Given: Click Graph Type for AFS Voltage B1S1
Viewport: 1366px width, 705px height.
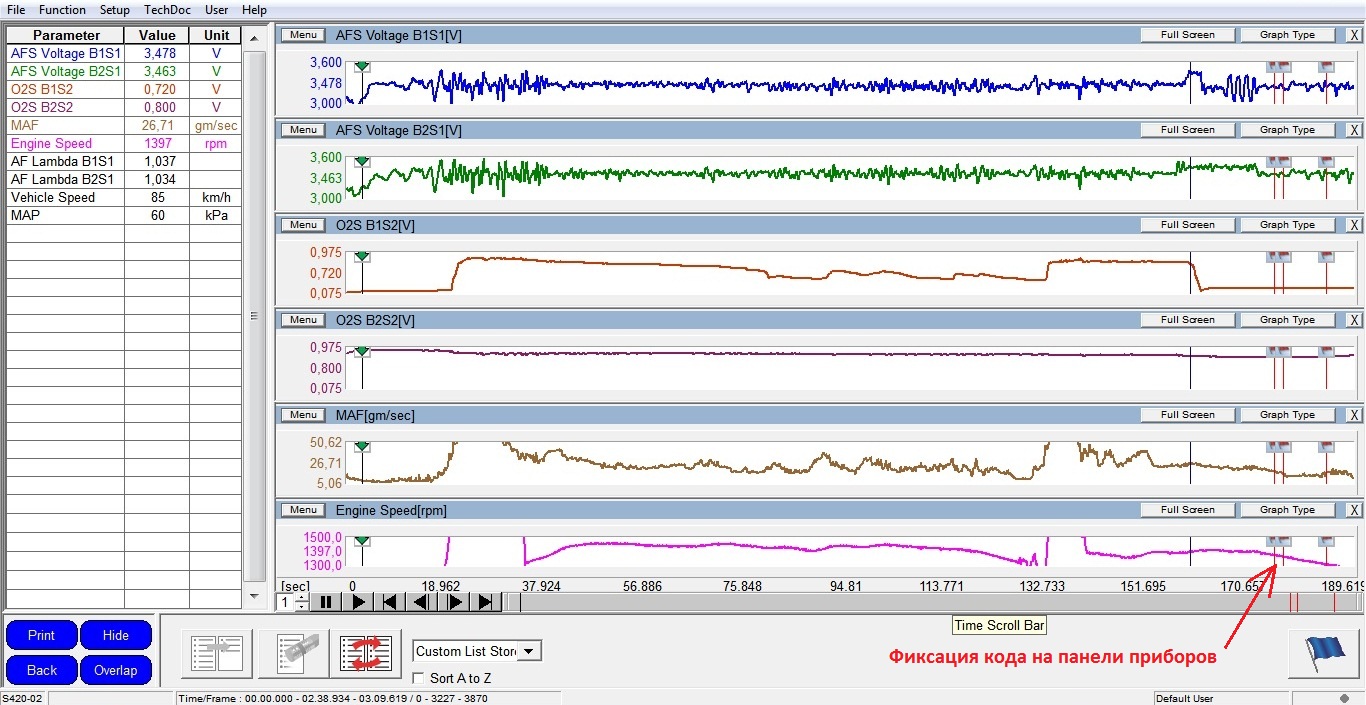Looking at the screenshot, I should [x=1287, y=35].
